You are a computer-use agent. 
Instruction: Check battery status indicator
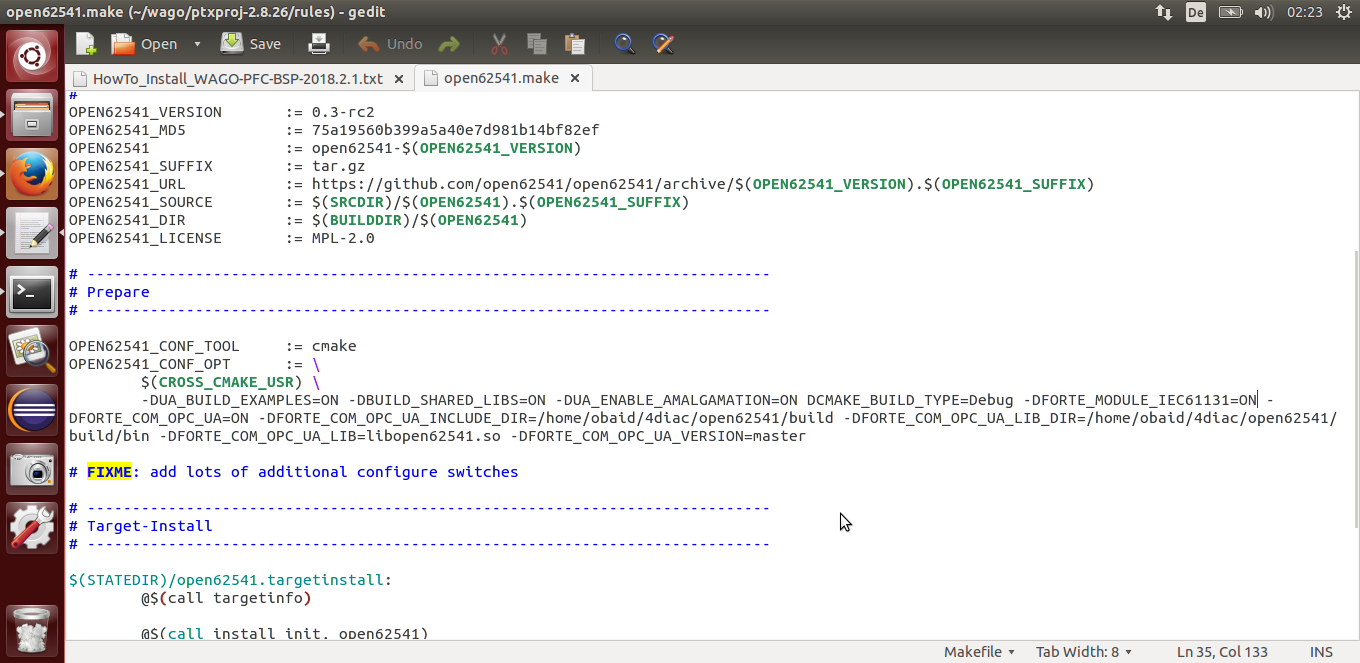pyautogui.click(x=1230, y=12)
